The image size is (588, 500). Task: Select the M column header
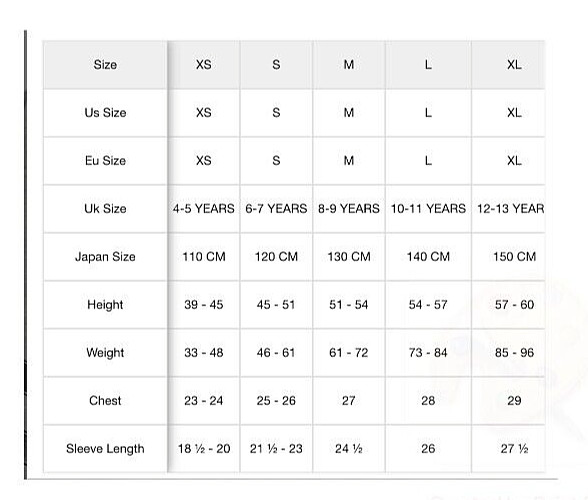click(349, 65)
